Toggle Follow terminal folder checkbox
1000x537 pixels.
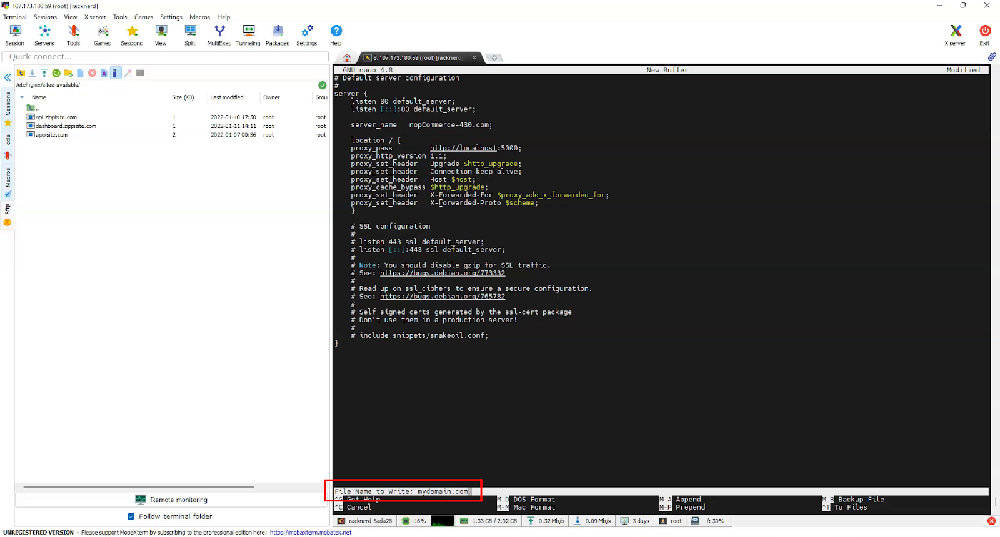(x=132, y=516)
